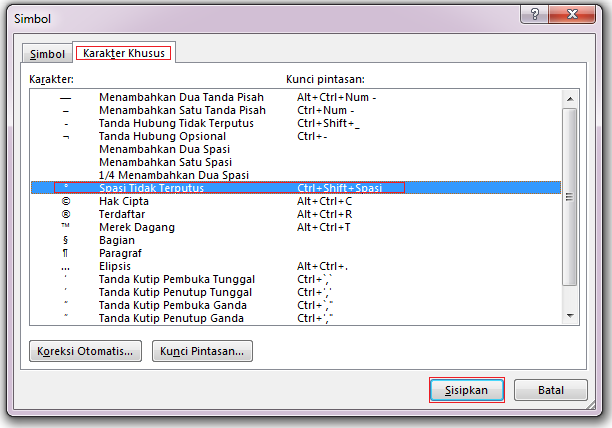Click the list scroll down arrow
Image resolution: width=612 pixels, height=428 pixels.
click(570, 315)
